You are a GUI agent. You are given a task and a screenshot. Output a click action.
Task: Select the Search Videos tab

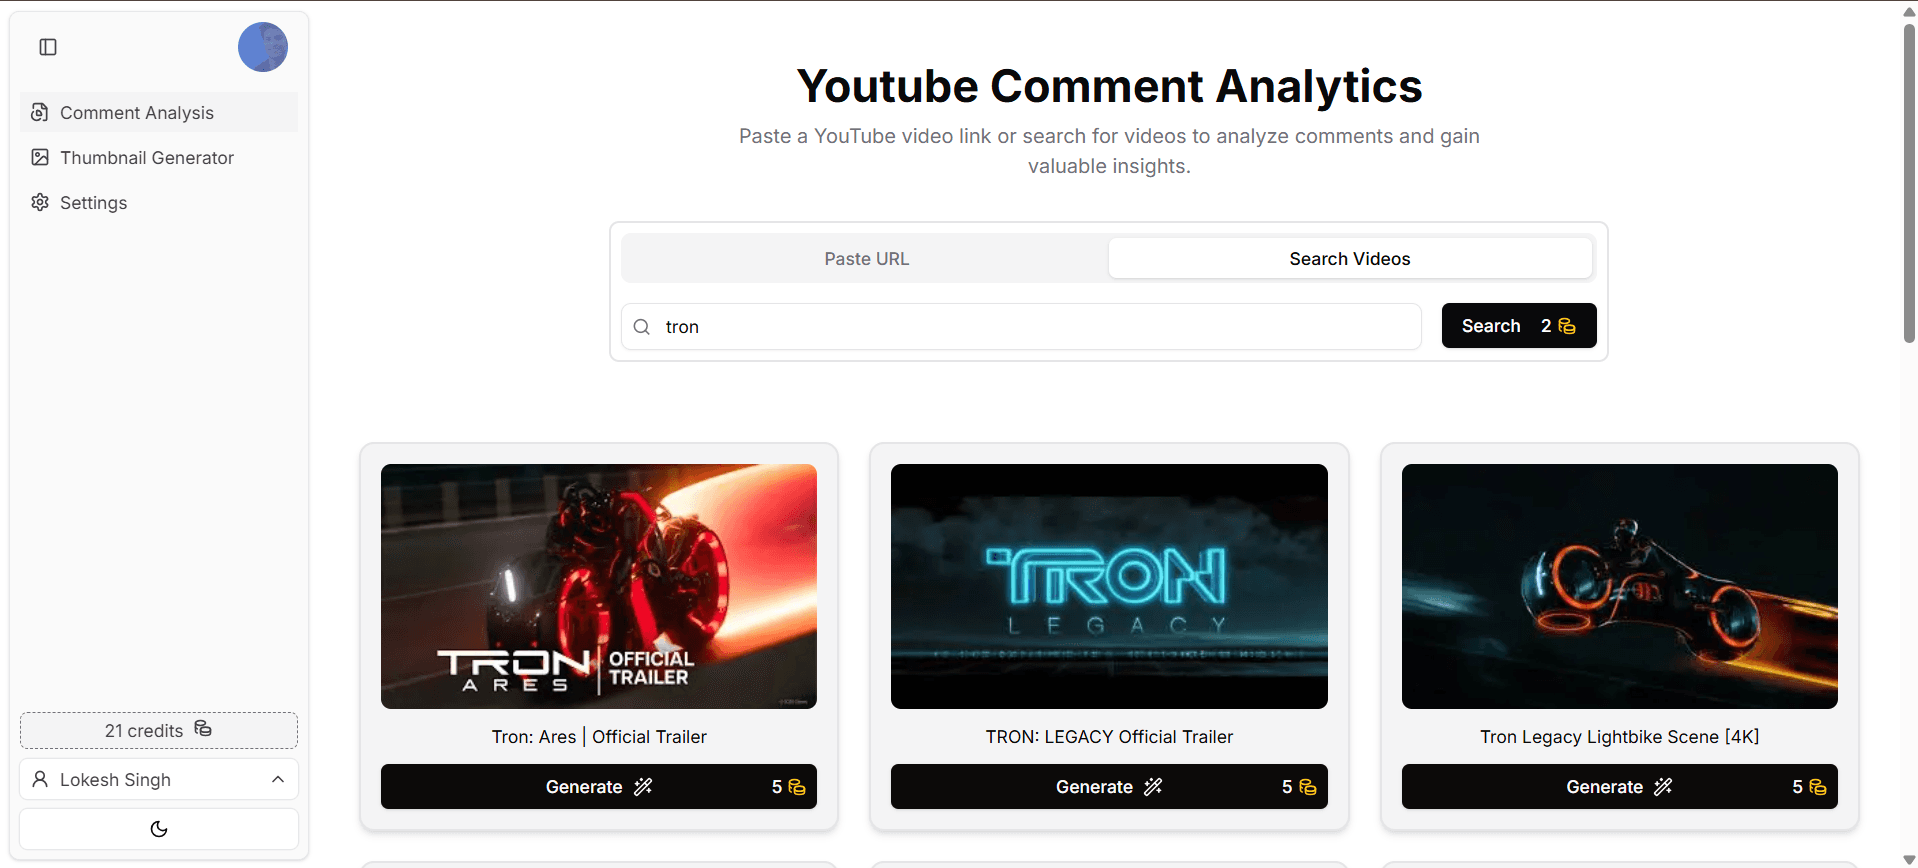point(1349,259)
